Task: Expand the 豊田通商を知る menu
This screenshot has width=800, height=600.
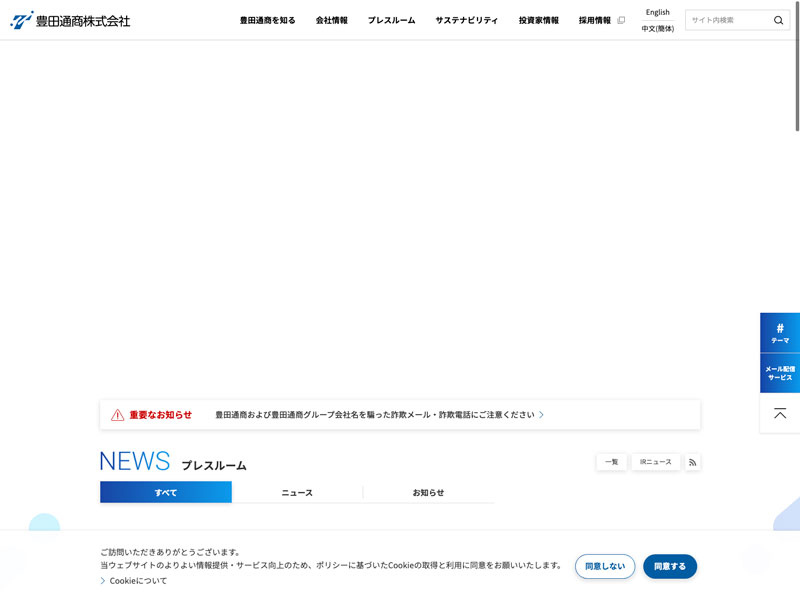Action: [x=267, y=20]
